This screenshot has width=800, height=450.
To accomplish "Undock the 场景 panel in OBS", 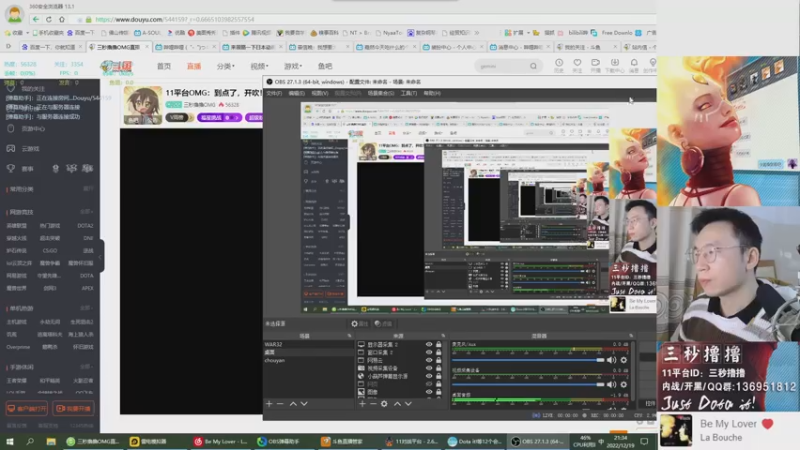I will click(x=349, y=336).
